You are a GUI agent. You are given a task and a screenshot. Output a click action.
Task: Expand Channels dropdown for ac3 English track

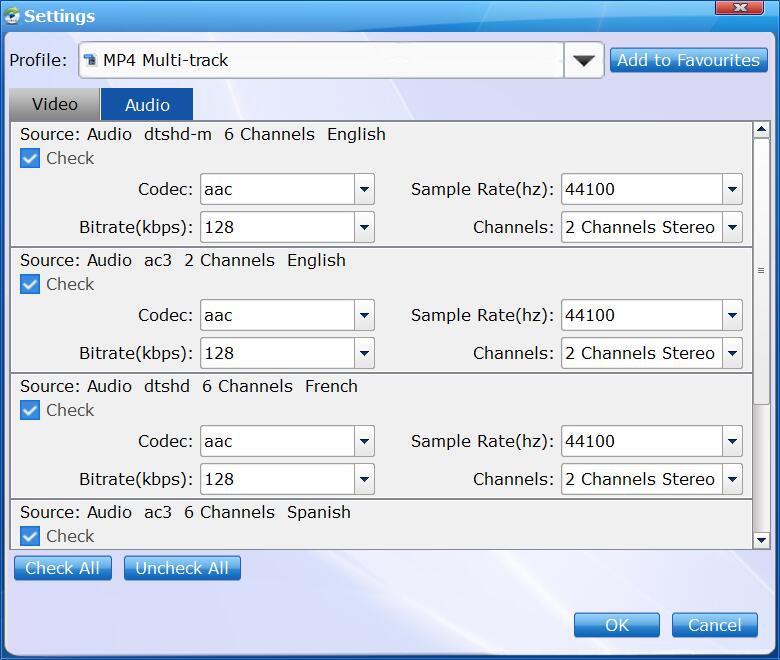coord(732,353)
